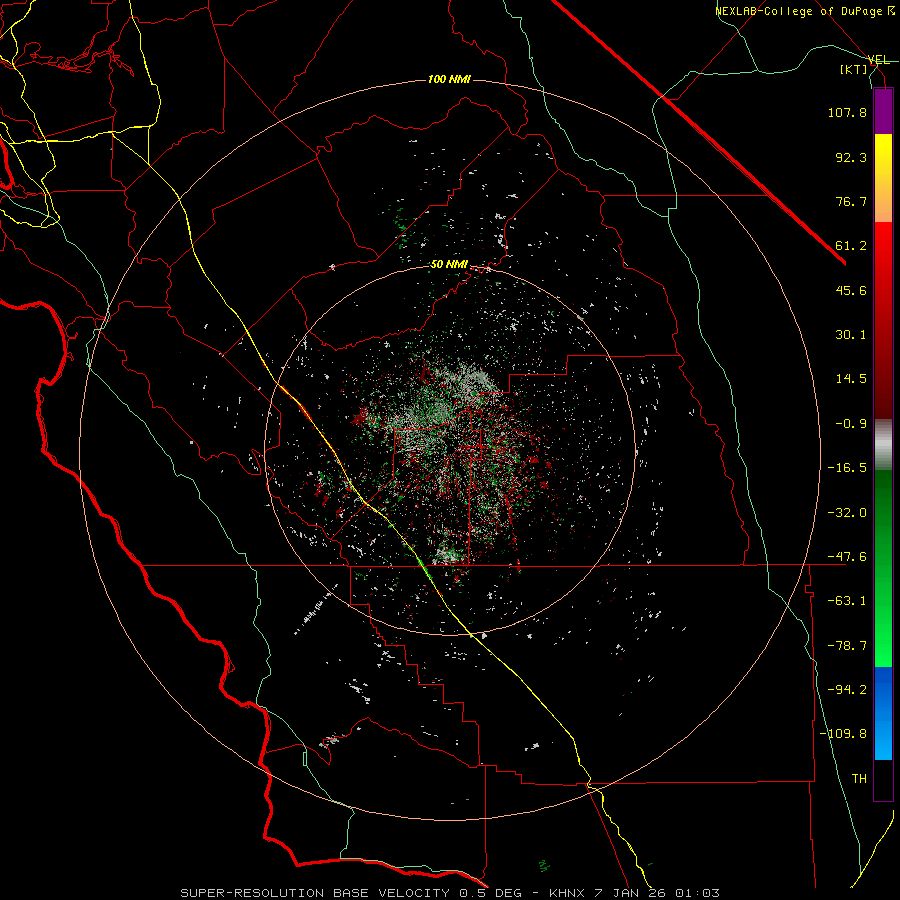900x900 pixels.
Task: Click the -109.8 velocity scale value
Action: [843, 734]
